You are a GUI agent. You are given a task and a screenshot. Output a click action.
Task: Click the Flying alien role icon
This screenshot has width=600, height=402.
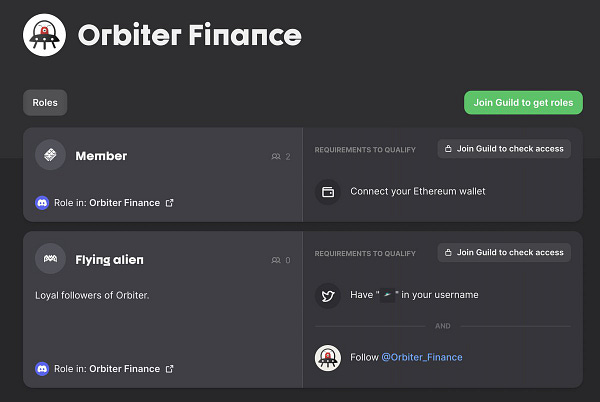pyautogui.click(x=51, y=259)
